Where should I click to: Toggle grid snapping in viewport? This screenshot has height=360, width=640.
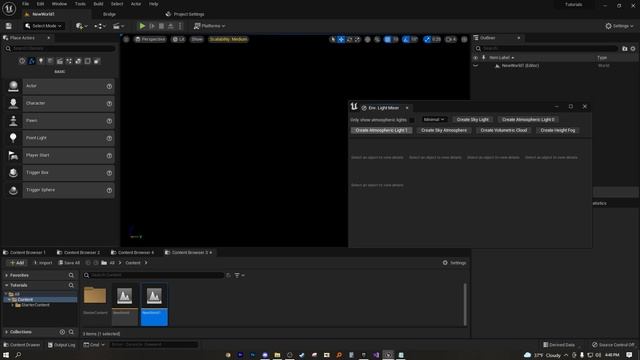[x=387, y=40]
